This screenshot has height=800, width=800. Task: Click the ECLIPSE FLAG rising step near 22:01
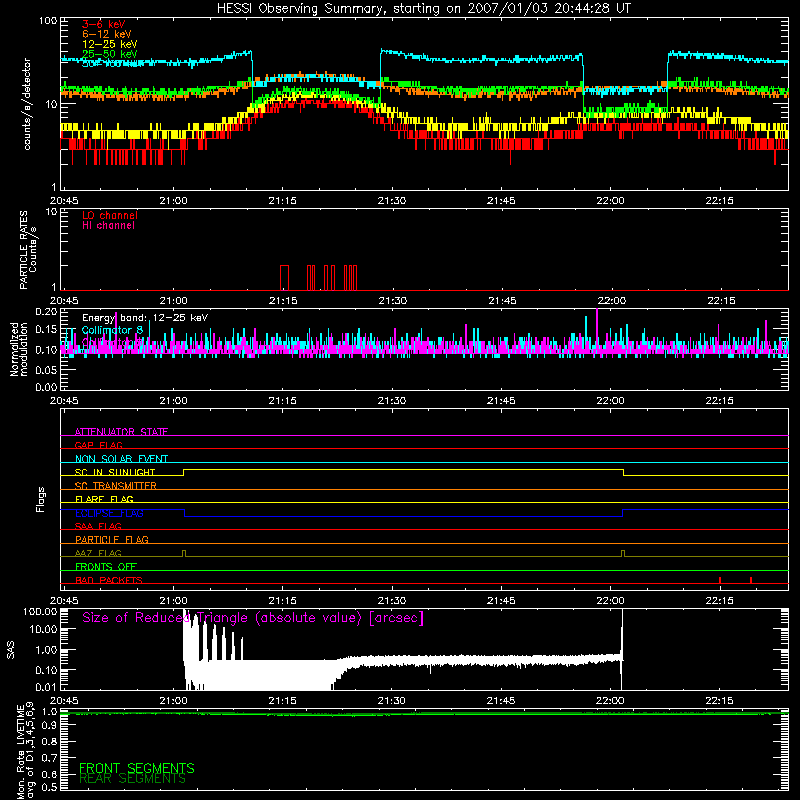point(623,513)
